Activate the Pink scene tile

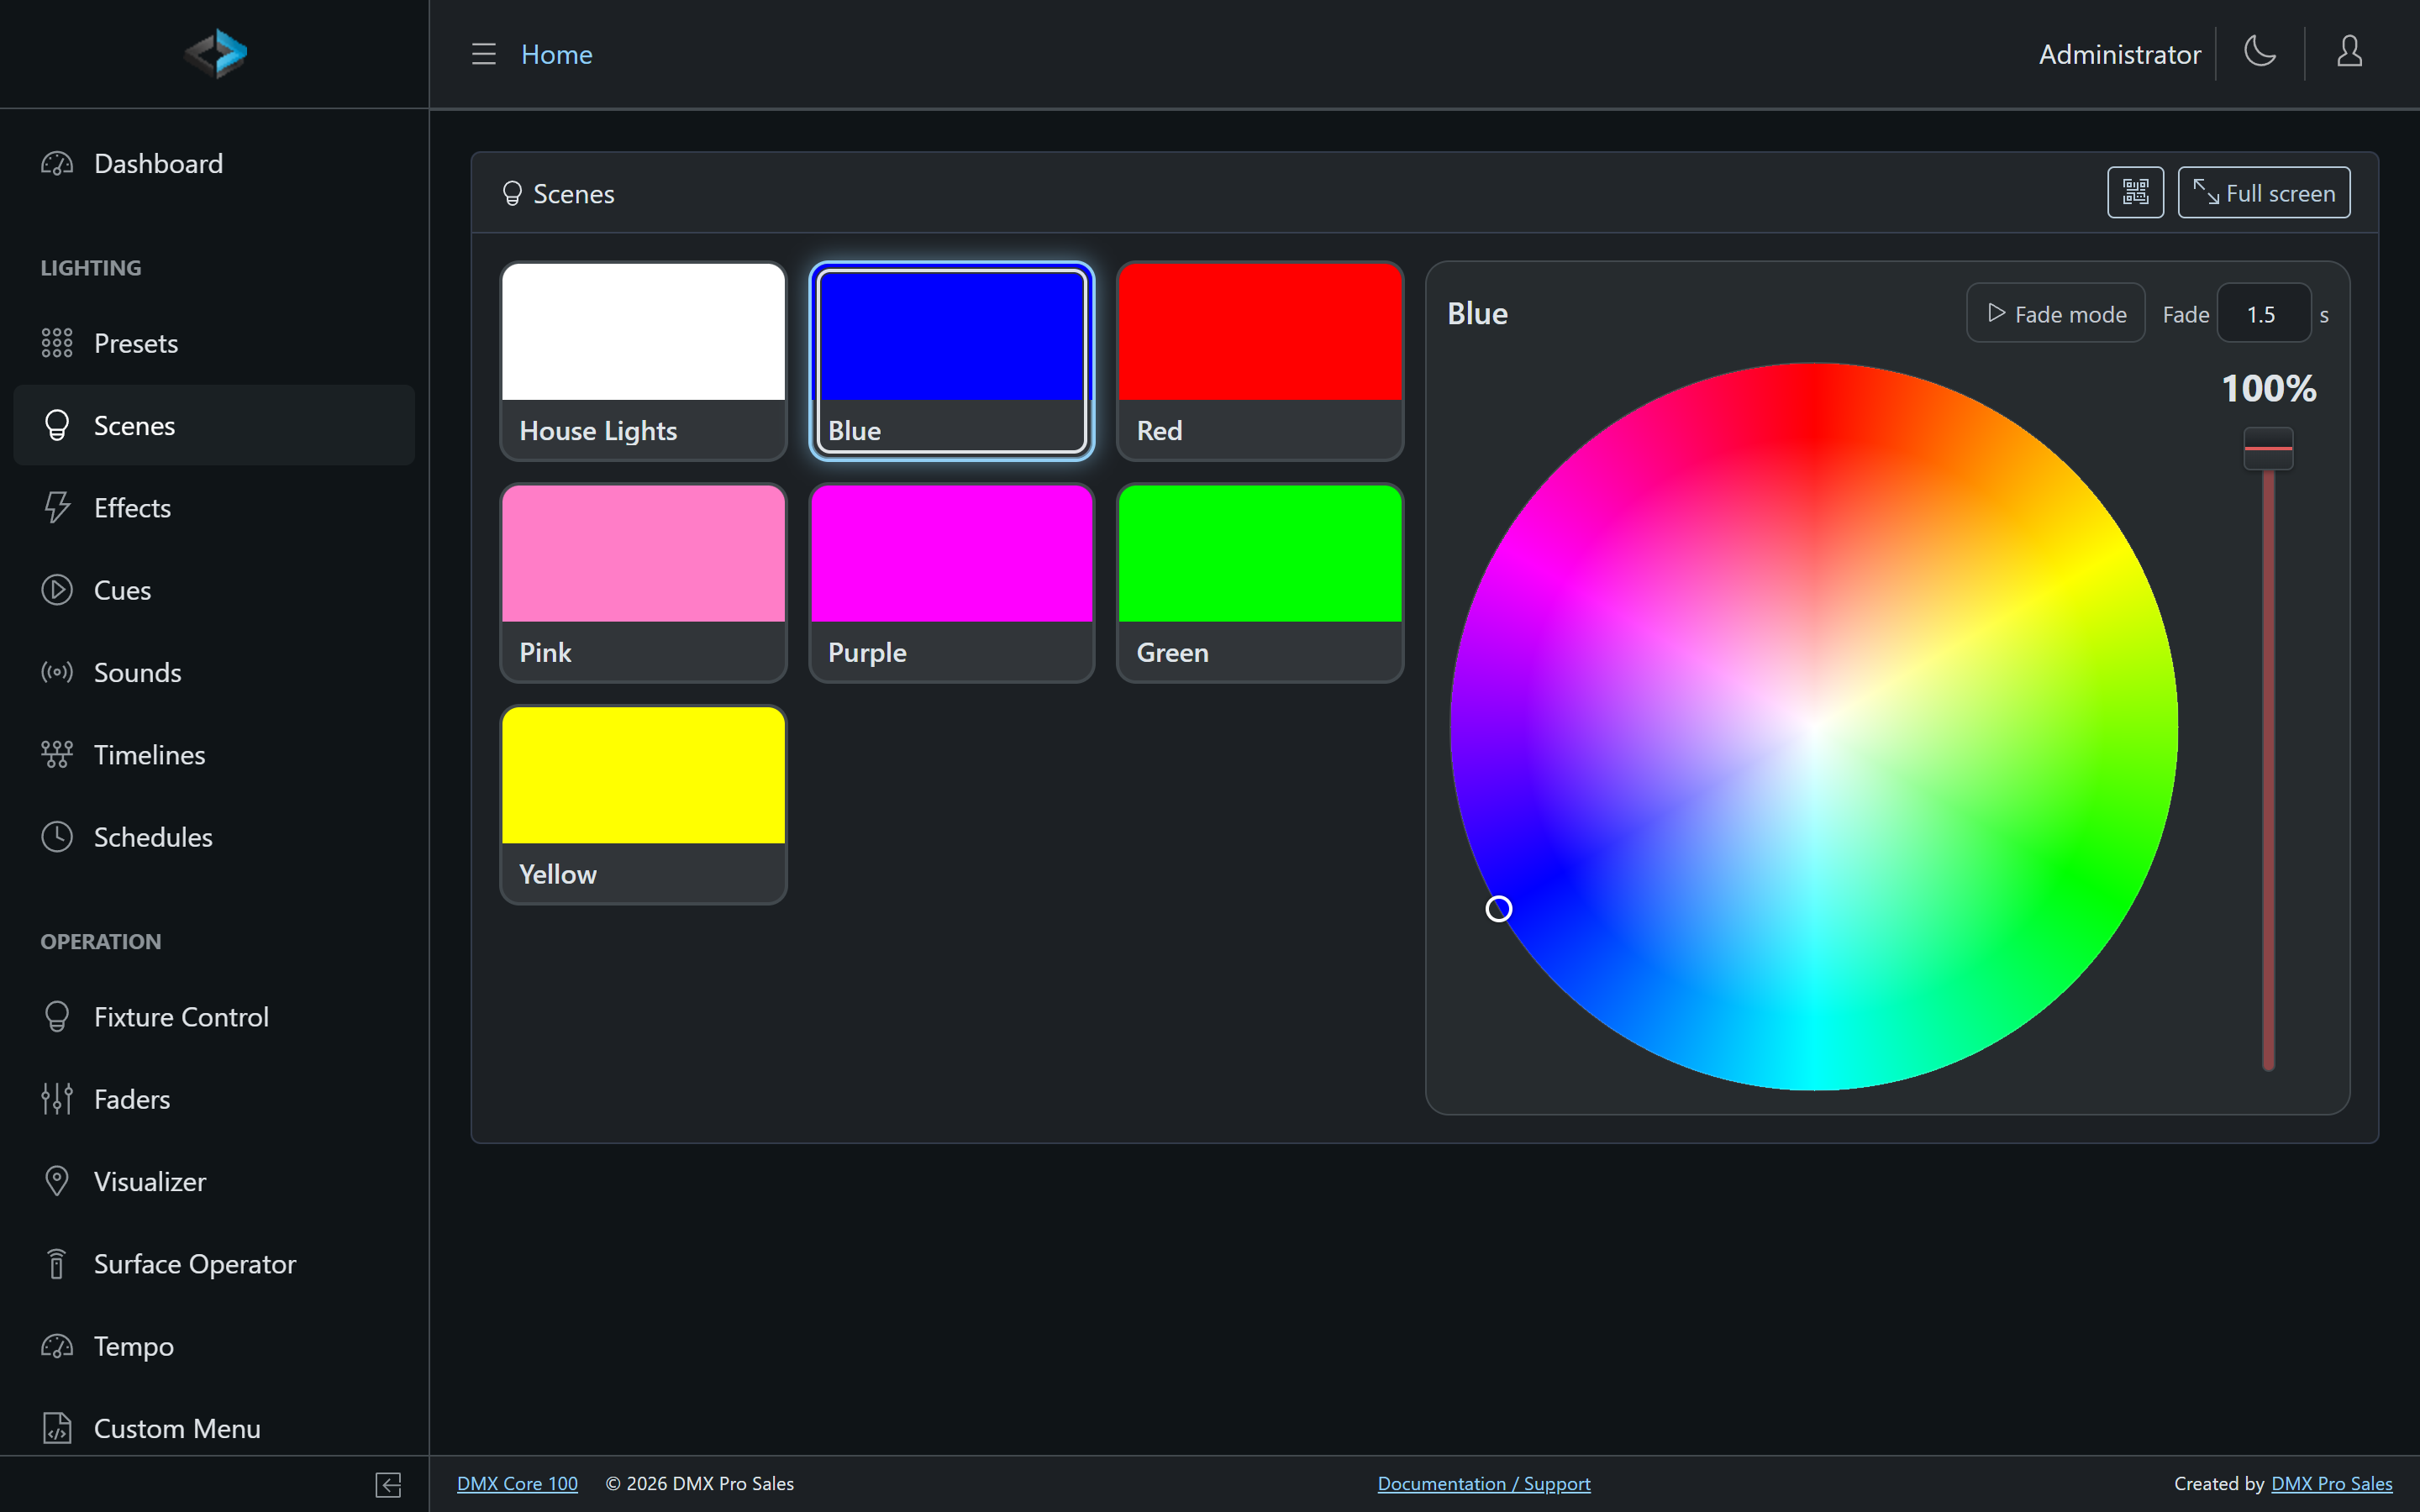coord(643,583)
